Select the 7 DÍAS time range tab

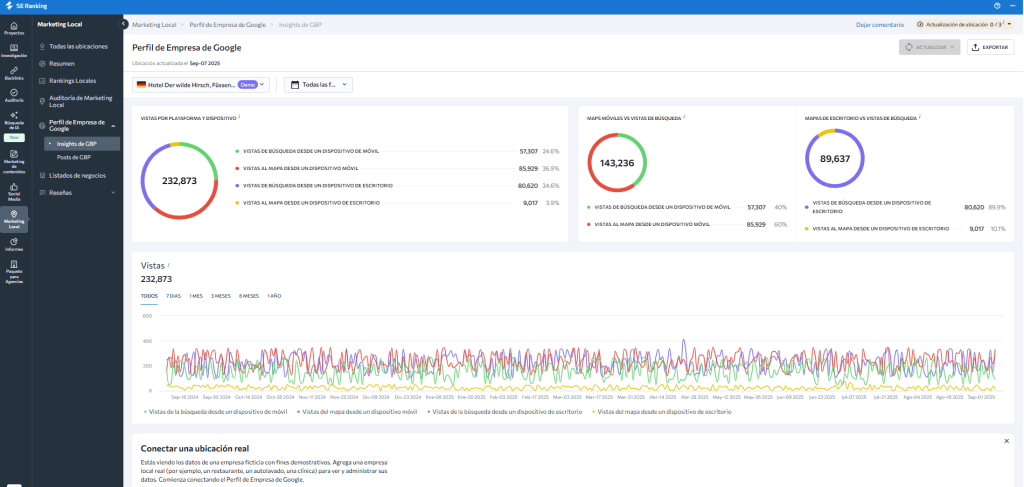click(174, 296)
